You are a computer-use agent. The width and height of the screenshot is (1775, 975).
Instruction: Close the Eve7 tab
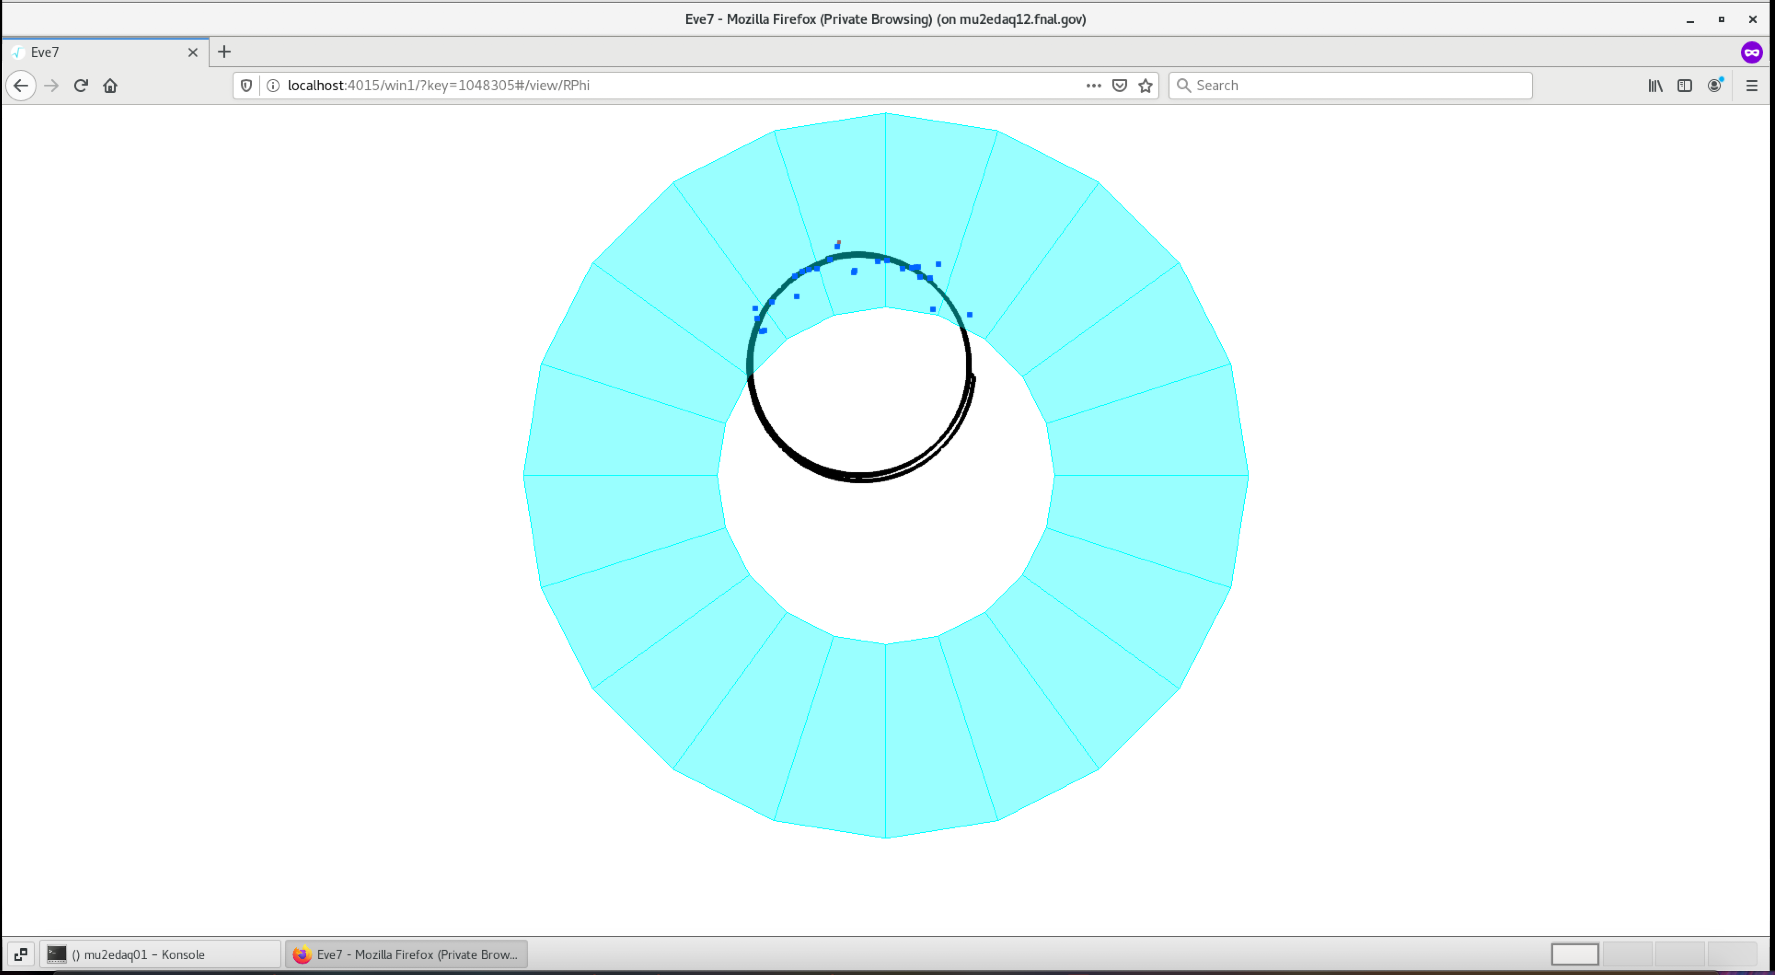pos(193,52)
